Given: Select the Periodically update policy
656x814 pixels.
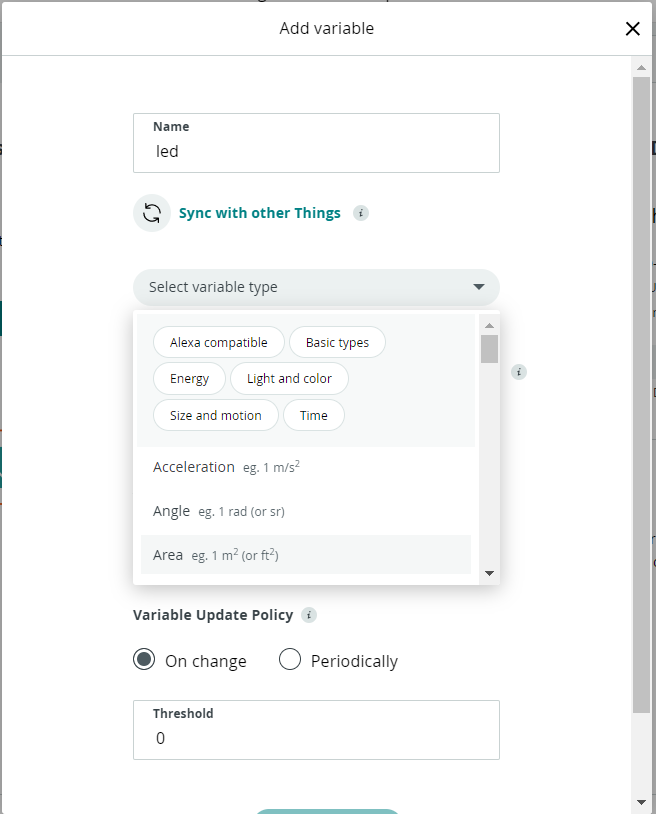Looking at the screenshot, I should [x=290, y=660].
